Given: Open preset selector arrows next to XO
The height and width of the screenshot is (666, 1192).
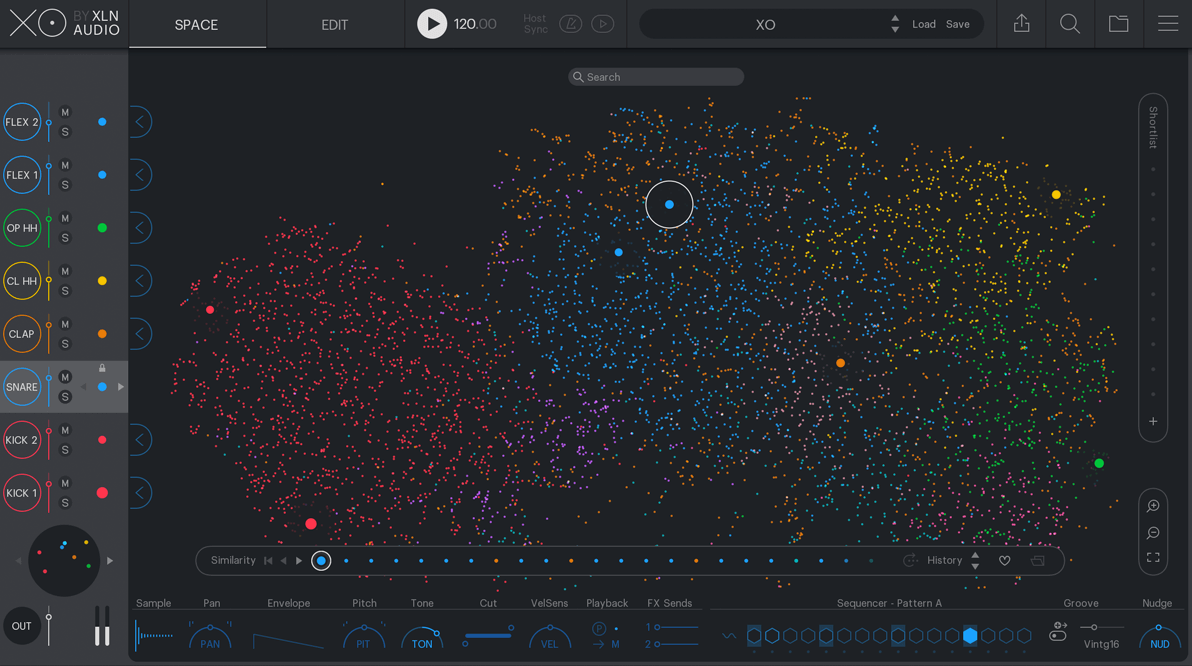Looking at the screenshot, I should pos(894,24).
